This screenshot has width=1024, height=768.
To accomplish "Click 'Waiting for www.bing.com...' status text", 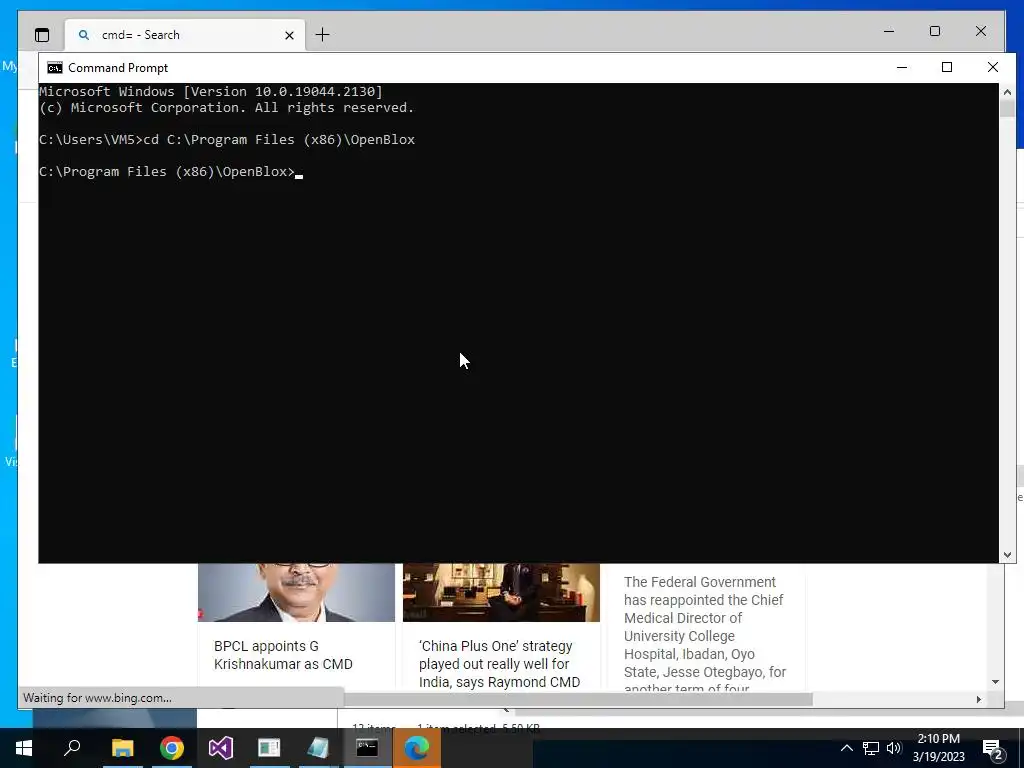I will [97, 697].
